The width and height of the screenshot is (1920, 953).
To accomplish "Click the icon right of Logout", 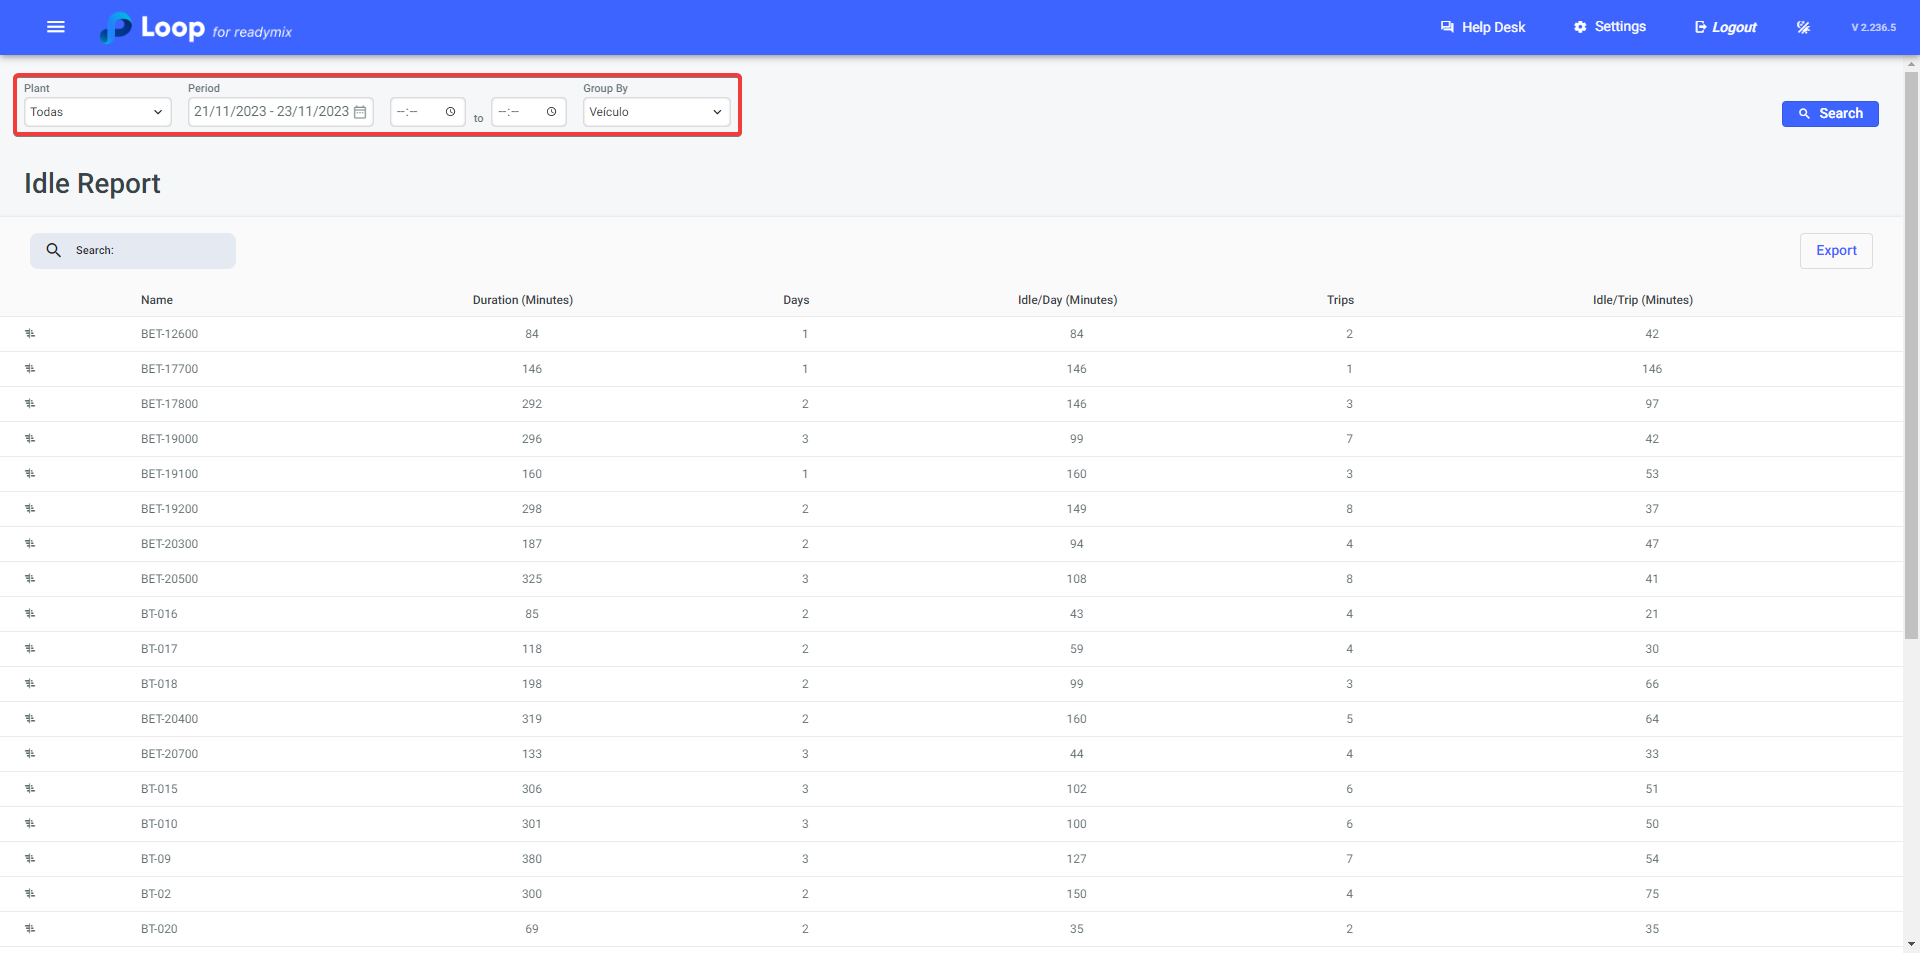I will coord(1803,27).
